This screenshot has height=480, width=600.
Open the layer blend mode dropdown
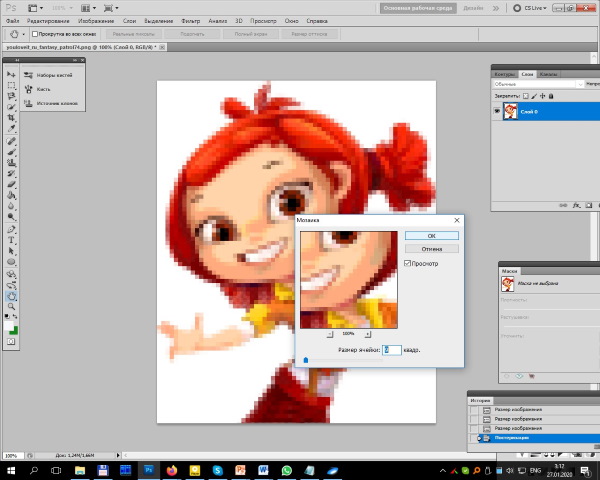click(538, 84)
